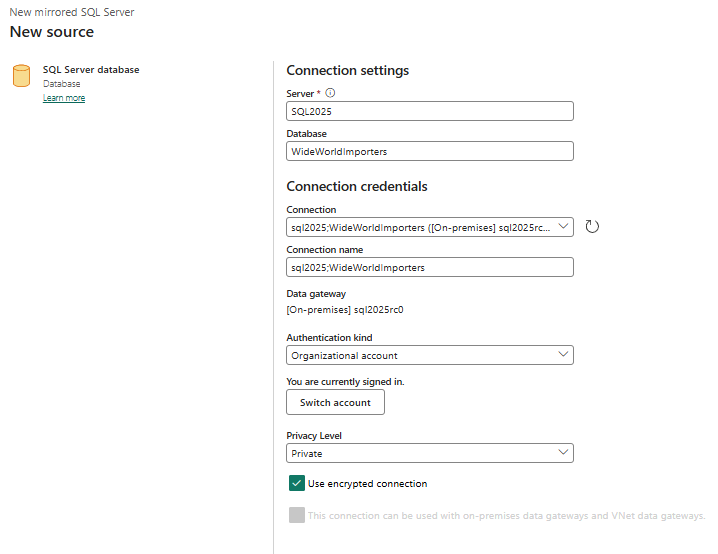This screenshot has width=718, height=554.
Task: Click the New mirrored SQL Server title
Action: pyautogui.click(x=72, y=12)
